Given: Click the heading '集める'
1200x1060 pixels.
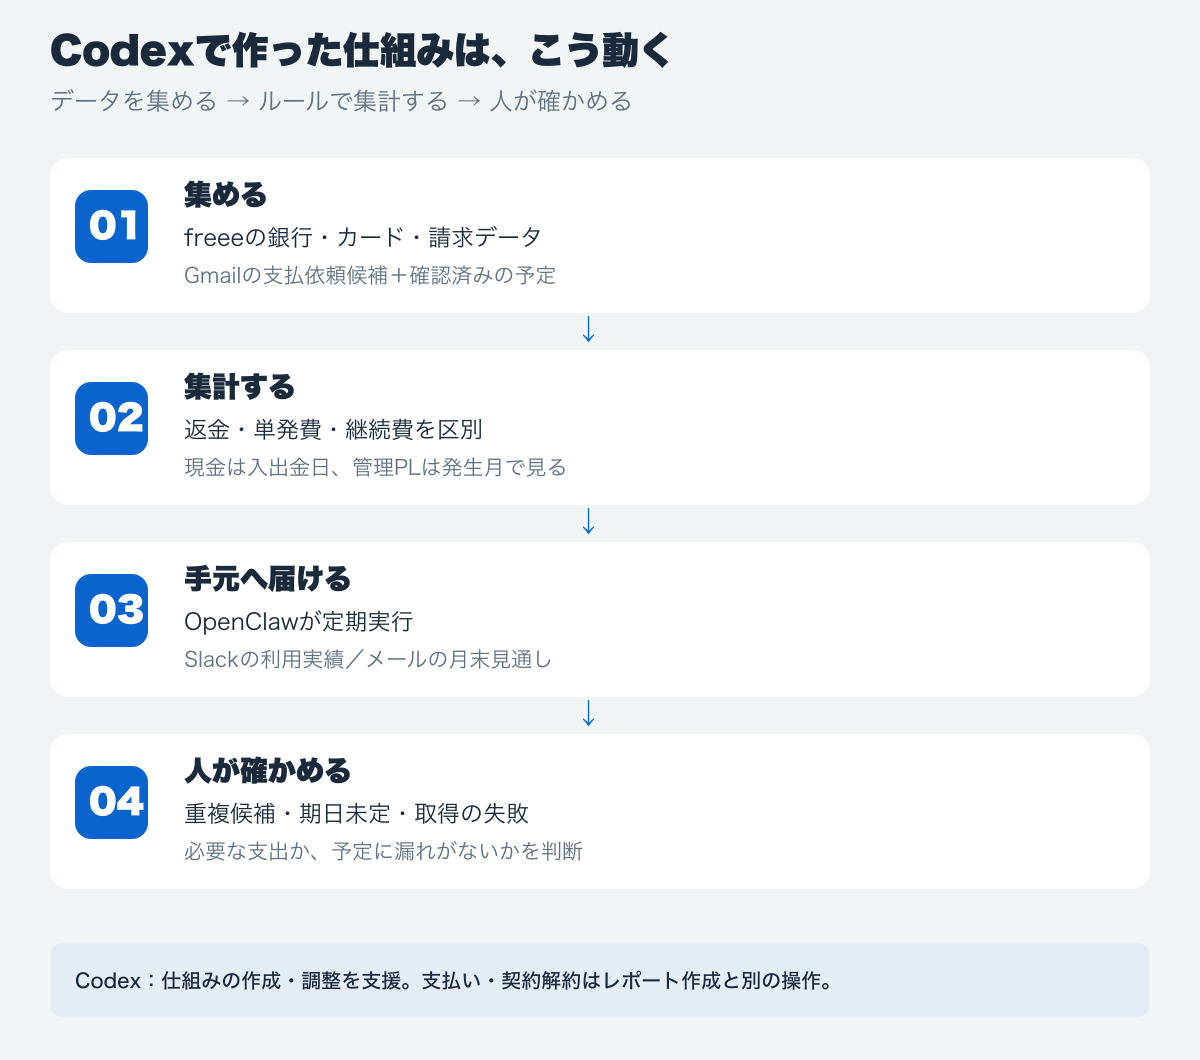Looking at the screenshot, I should (x=225, y=194).
